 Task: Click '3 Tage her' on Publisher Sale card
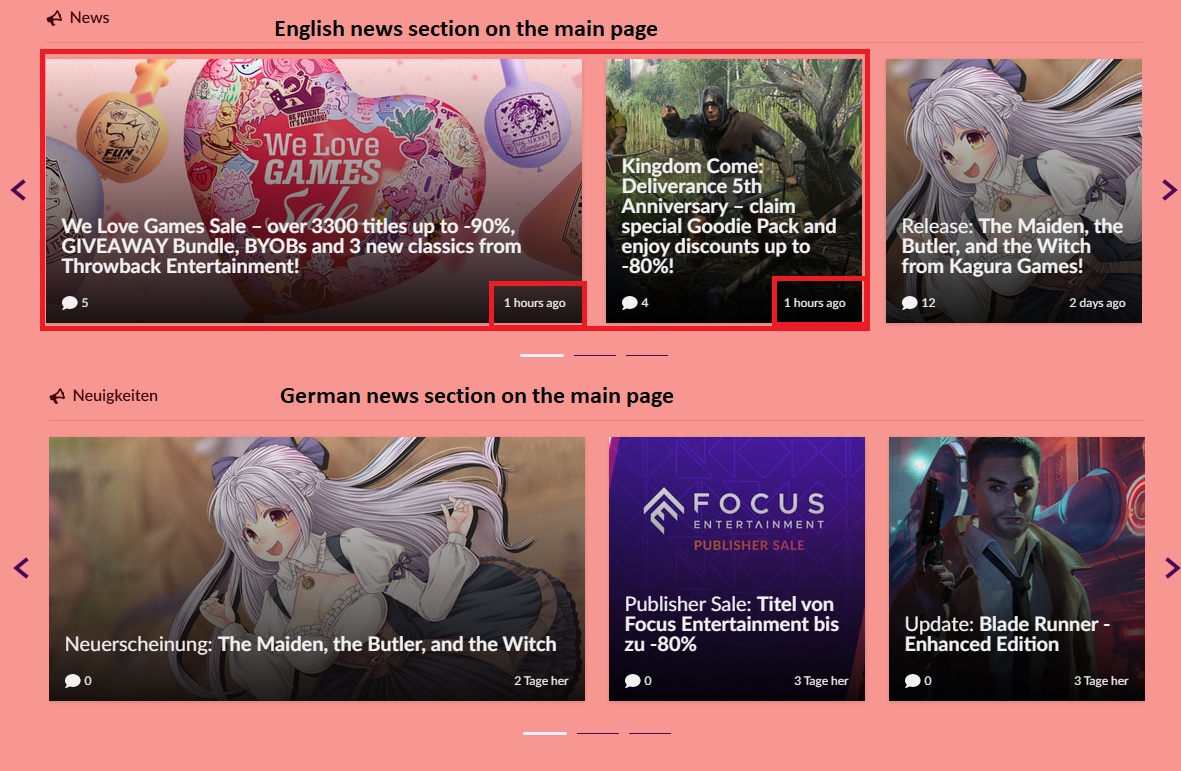pos(821,681)
